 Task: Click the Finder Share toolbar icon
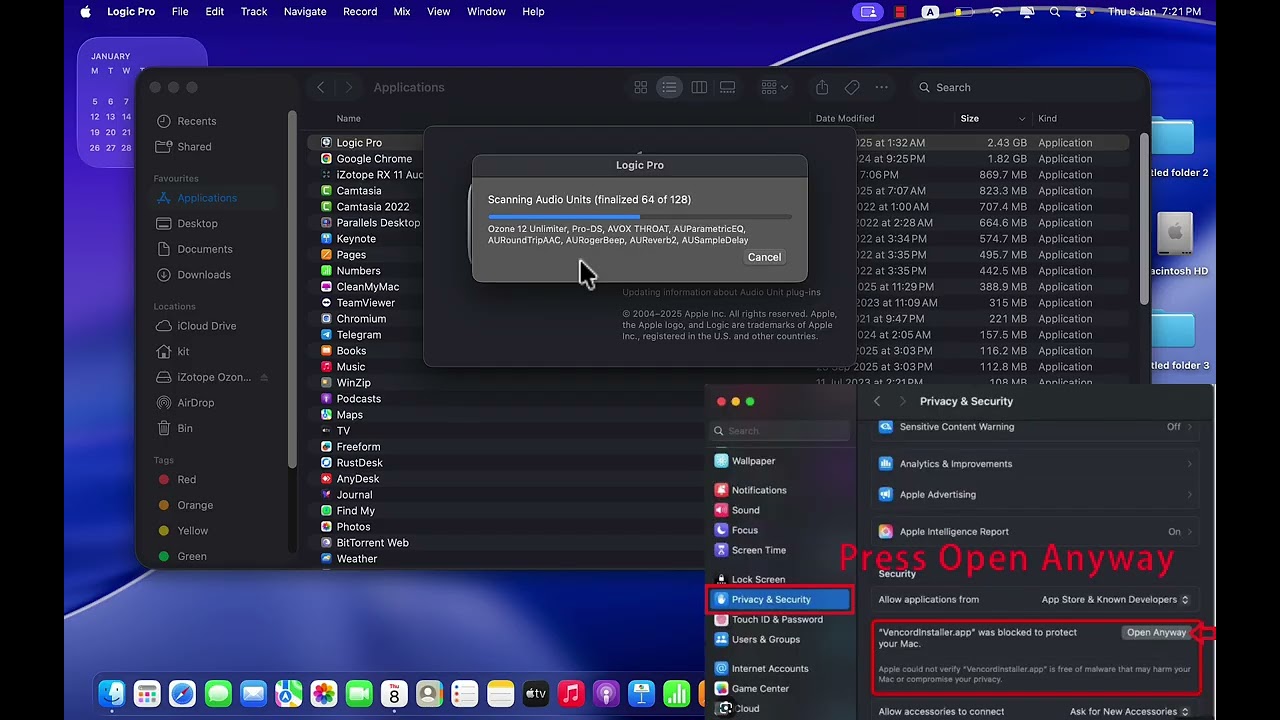(x=822, y=88)
